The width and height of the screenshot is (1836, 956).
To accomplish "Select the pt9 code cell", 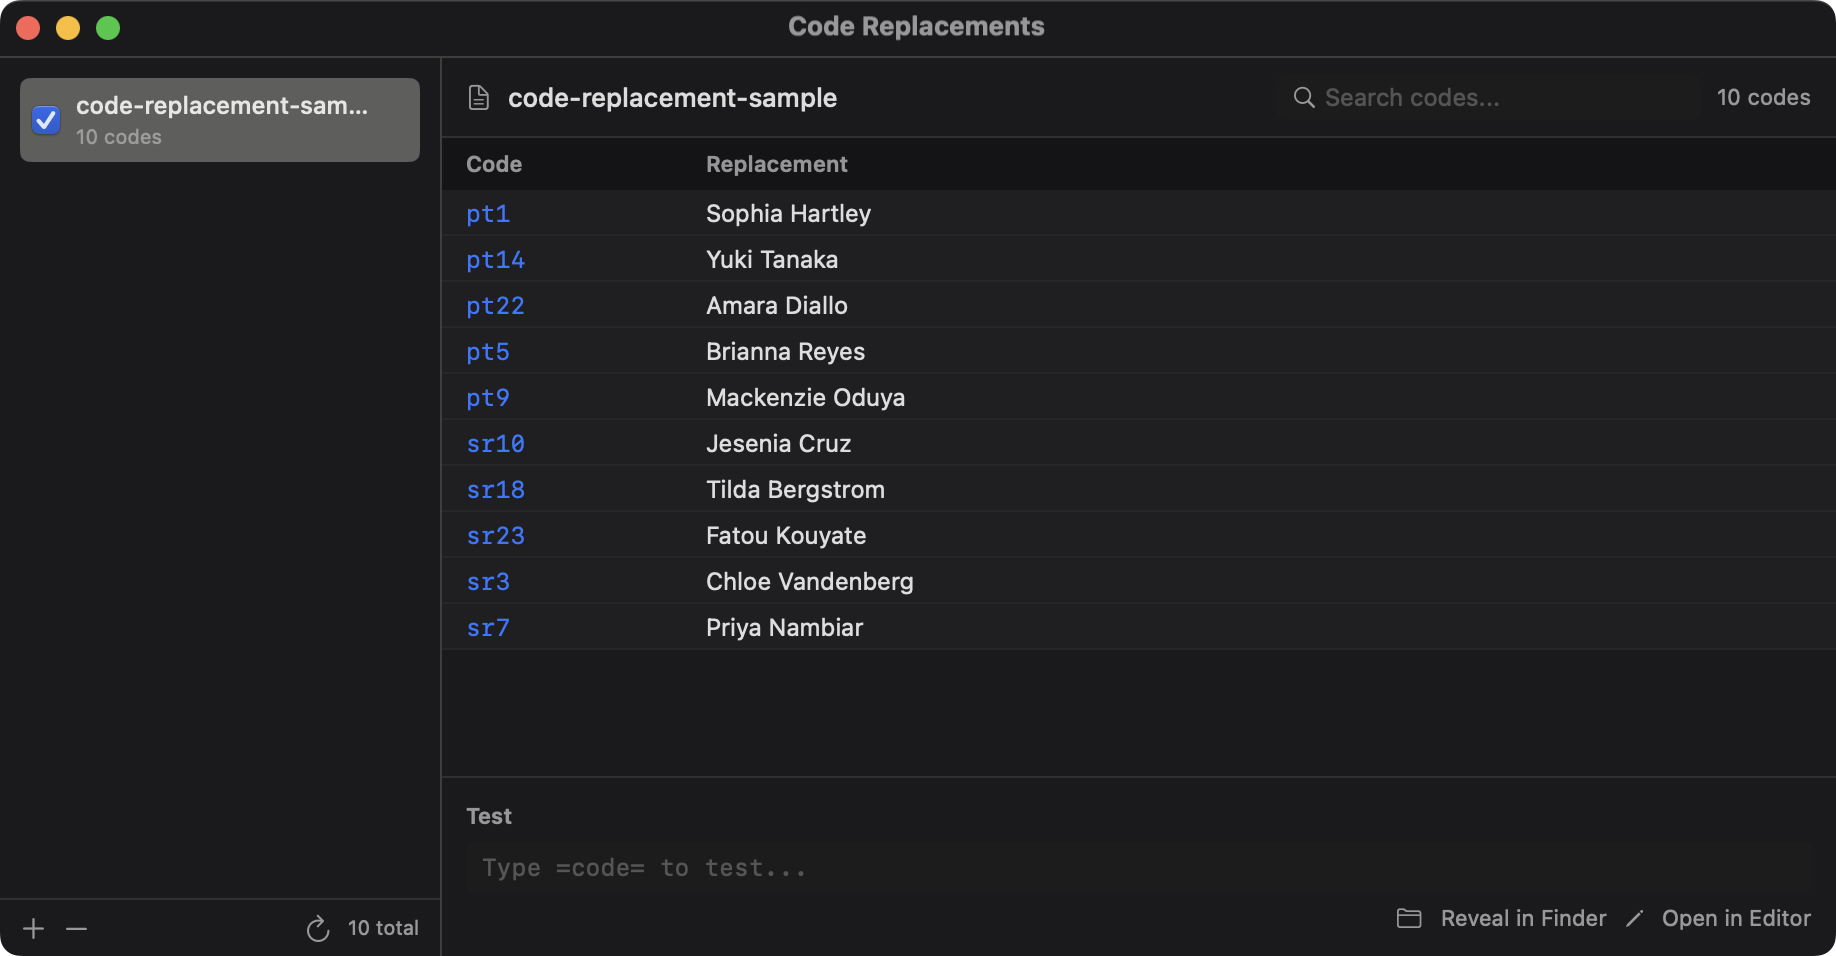I will pyautogui.click(x=488, y=398).
